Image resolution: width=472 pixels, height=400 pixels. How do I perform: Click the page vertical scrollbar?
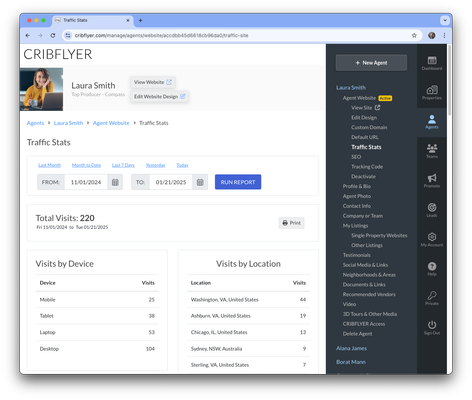449,80
